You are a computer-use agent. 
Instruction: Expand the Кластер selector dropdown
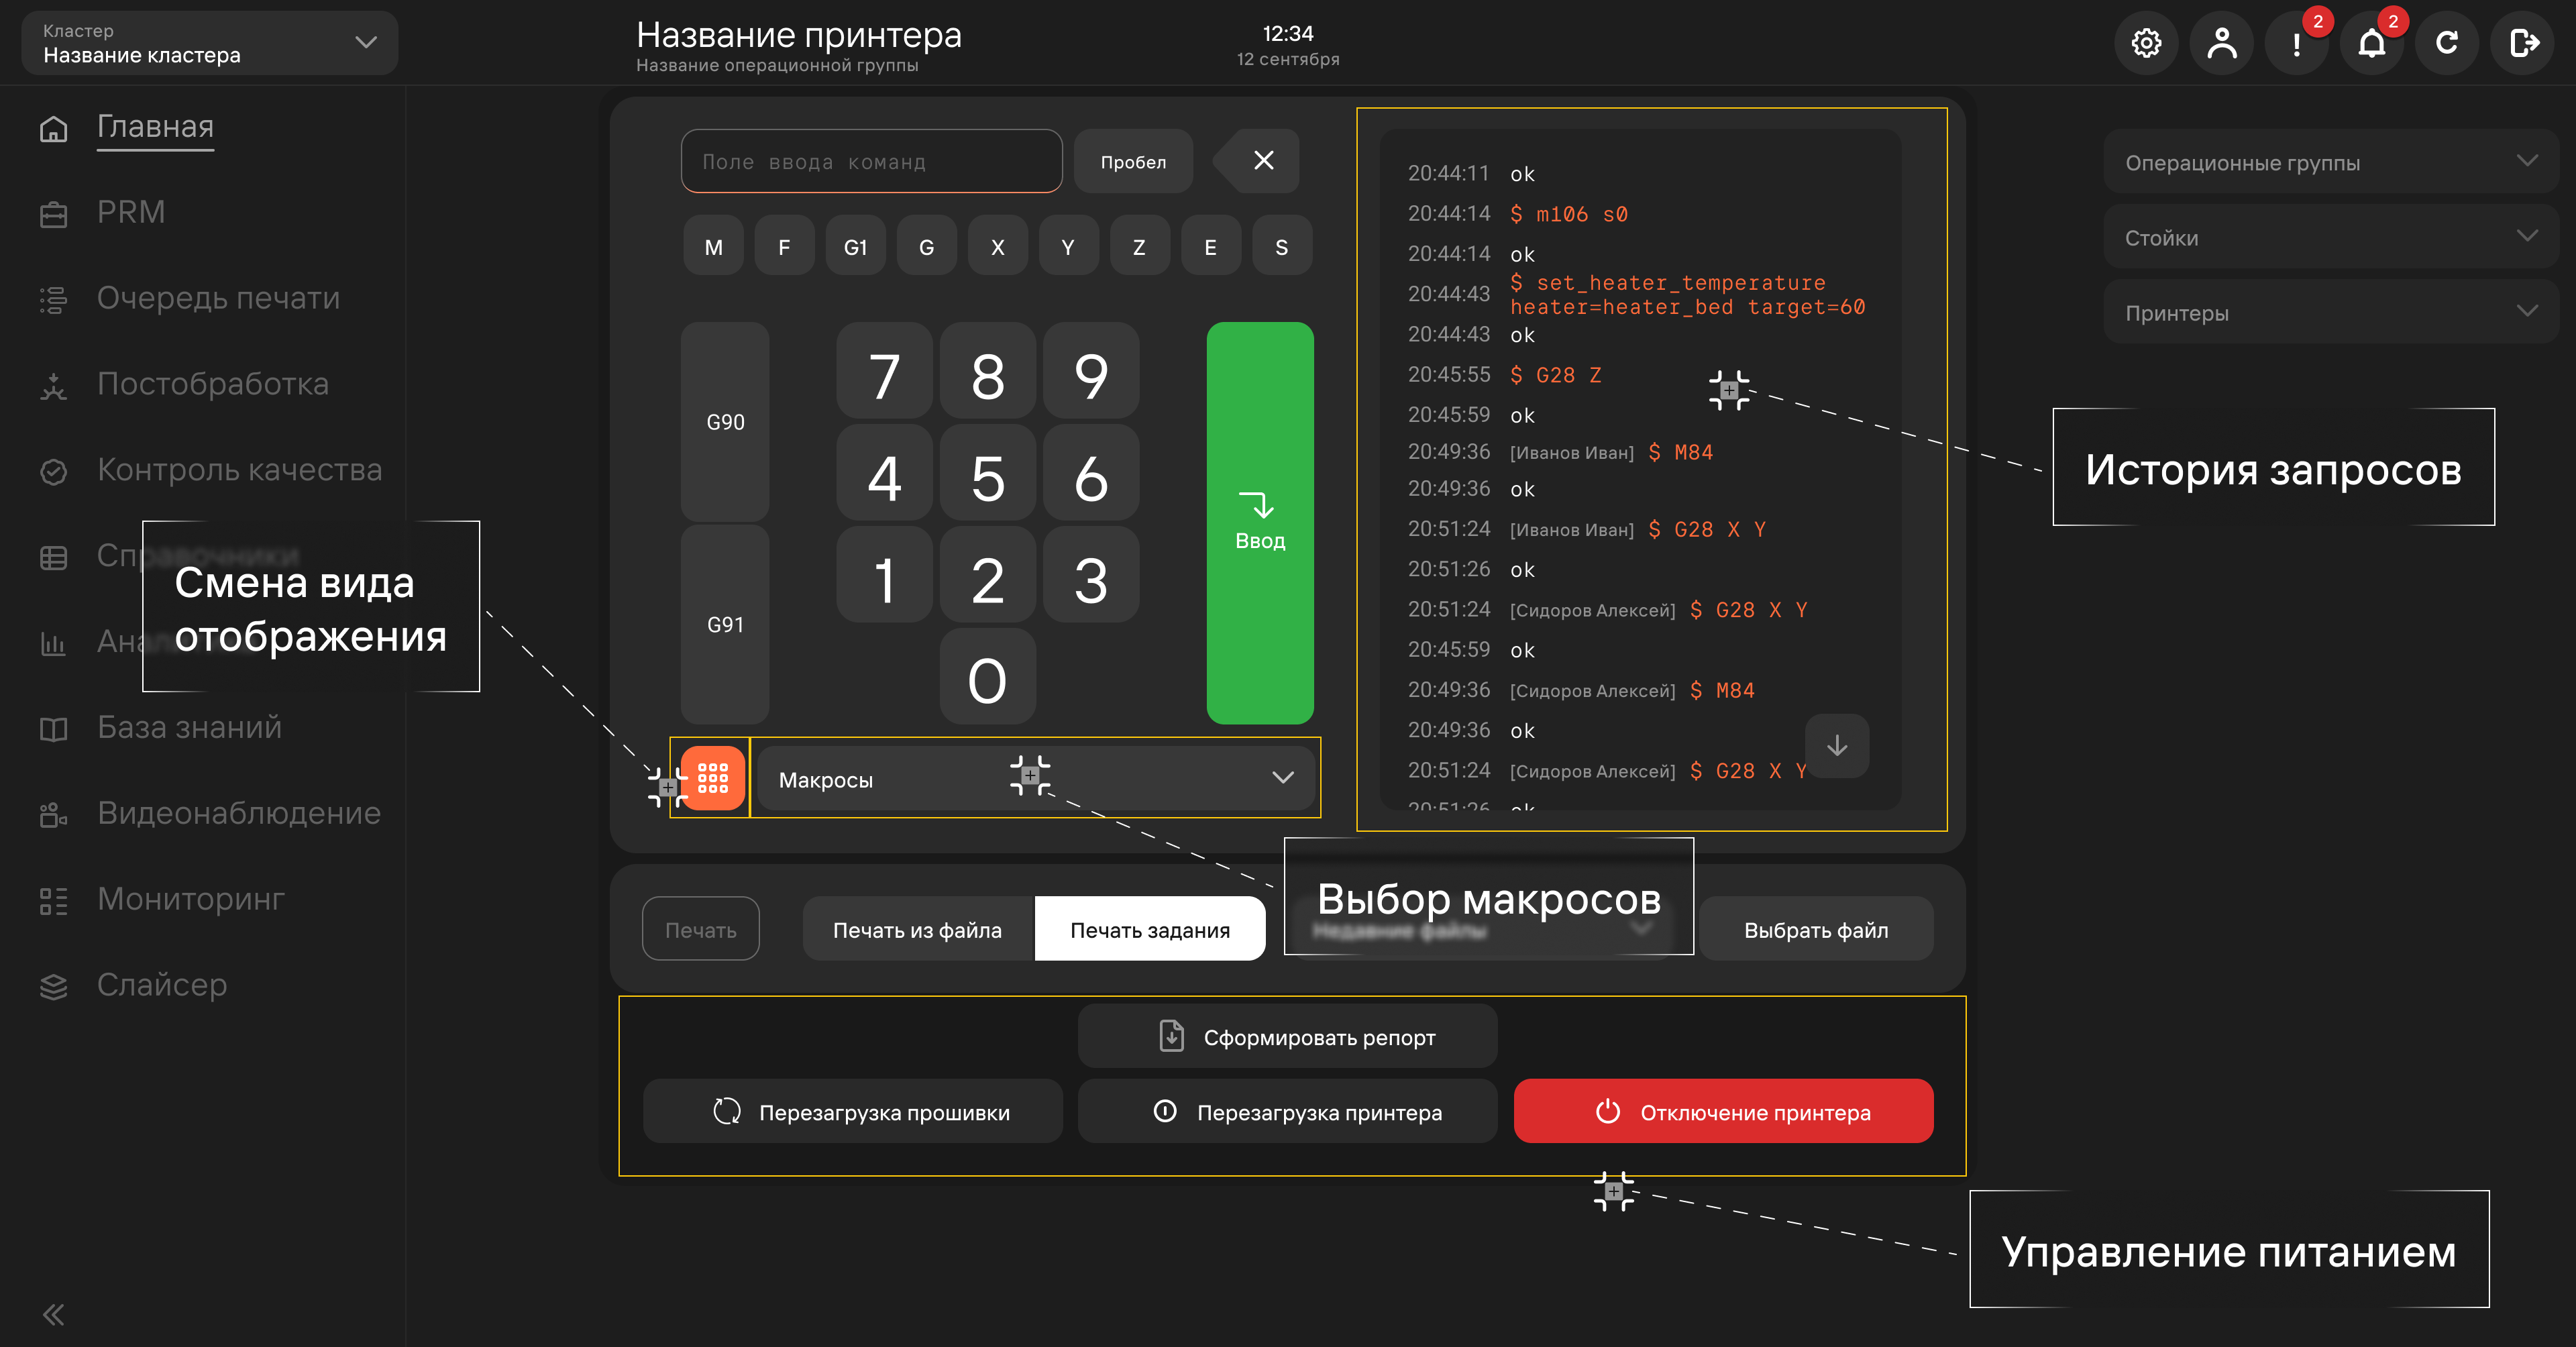(210, 43)
